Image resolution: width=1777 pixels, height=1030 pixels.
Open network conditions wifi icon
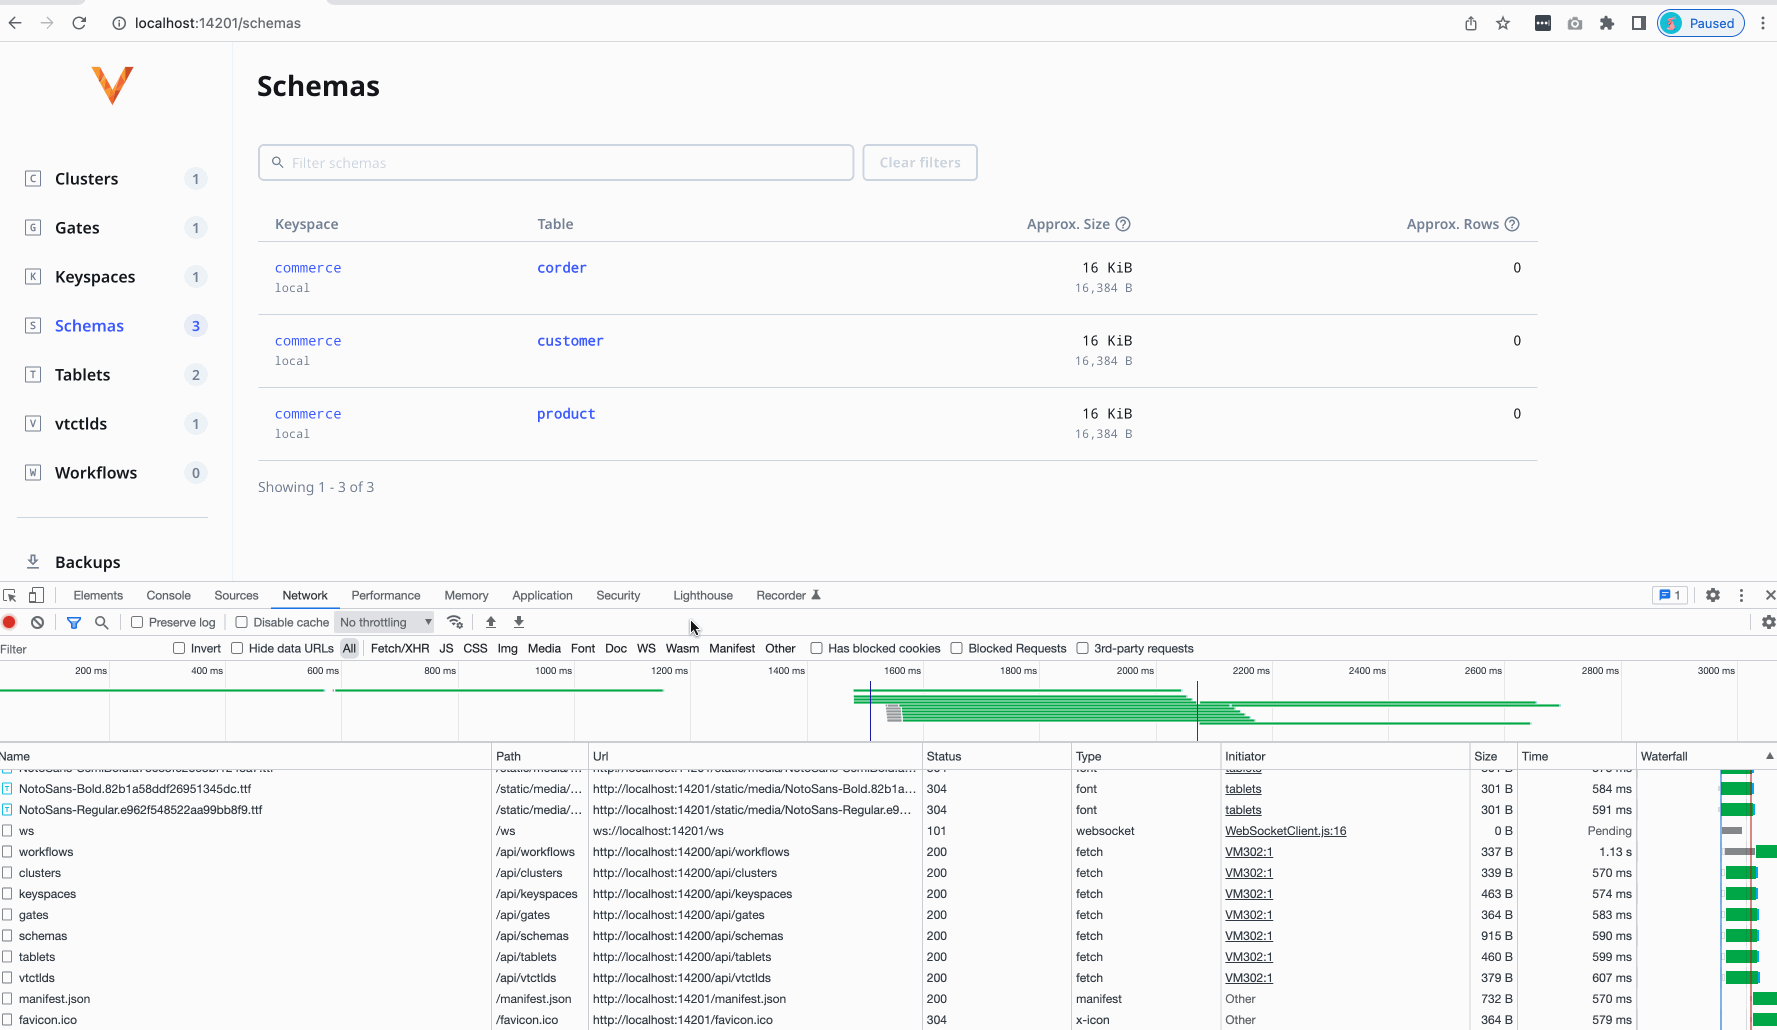coord(455,622)
